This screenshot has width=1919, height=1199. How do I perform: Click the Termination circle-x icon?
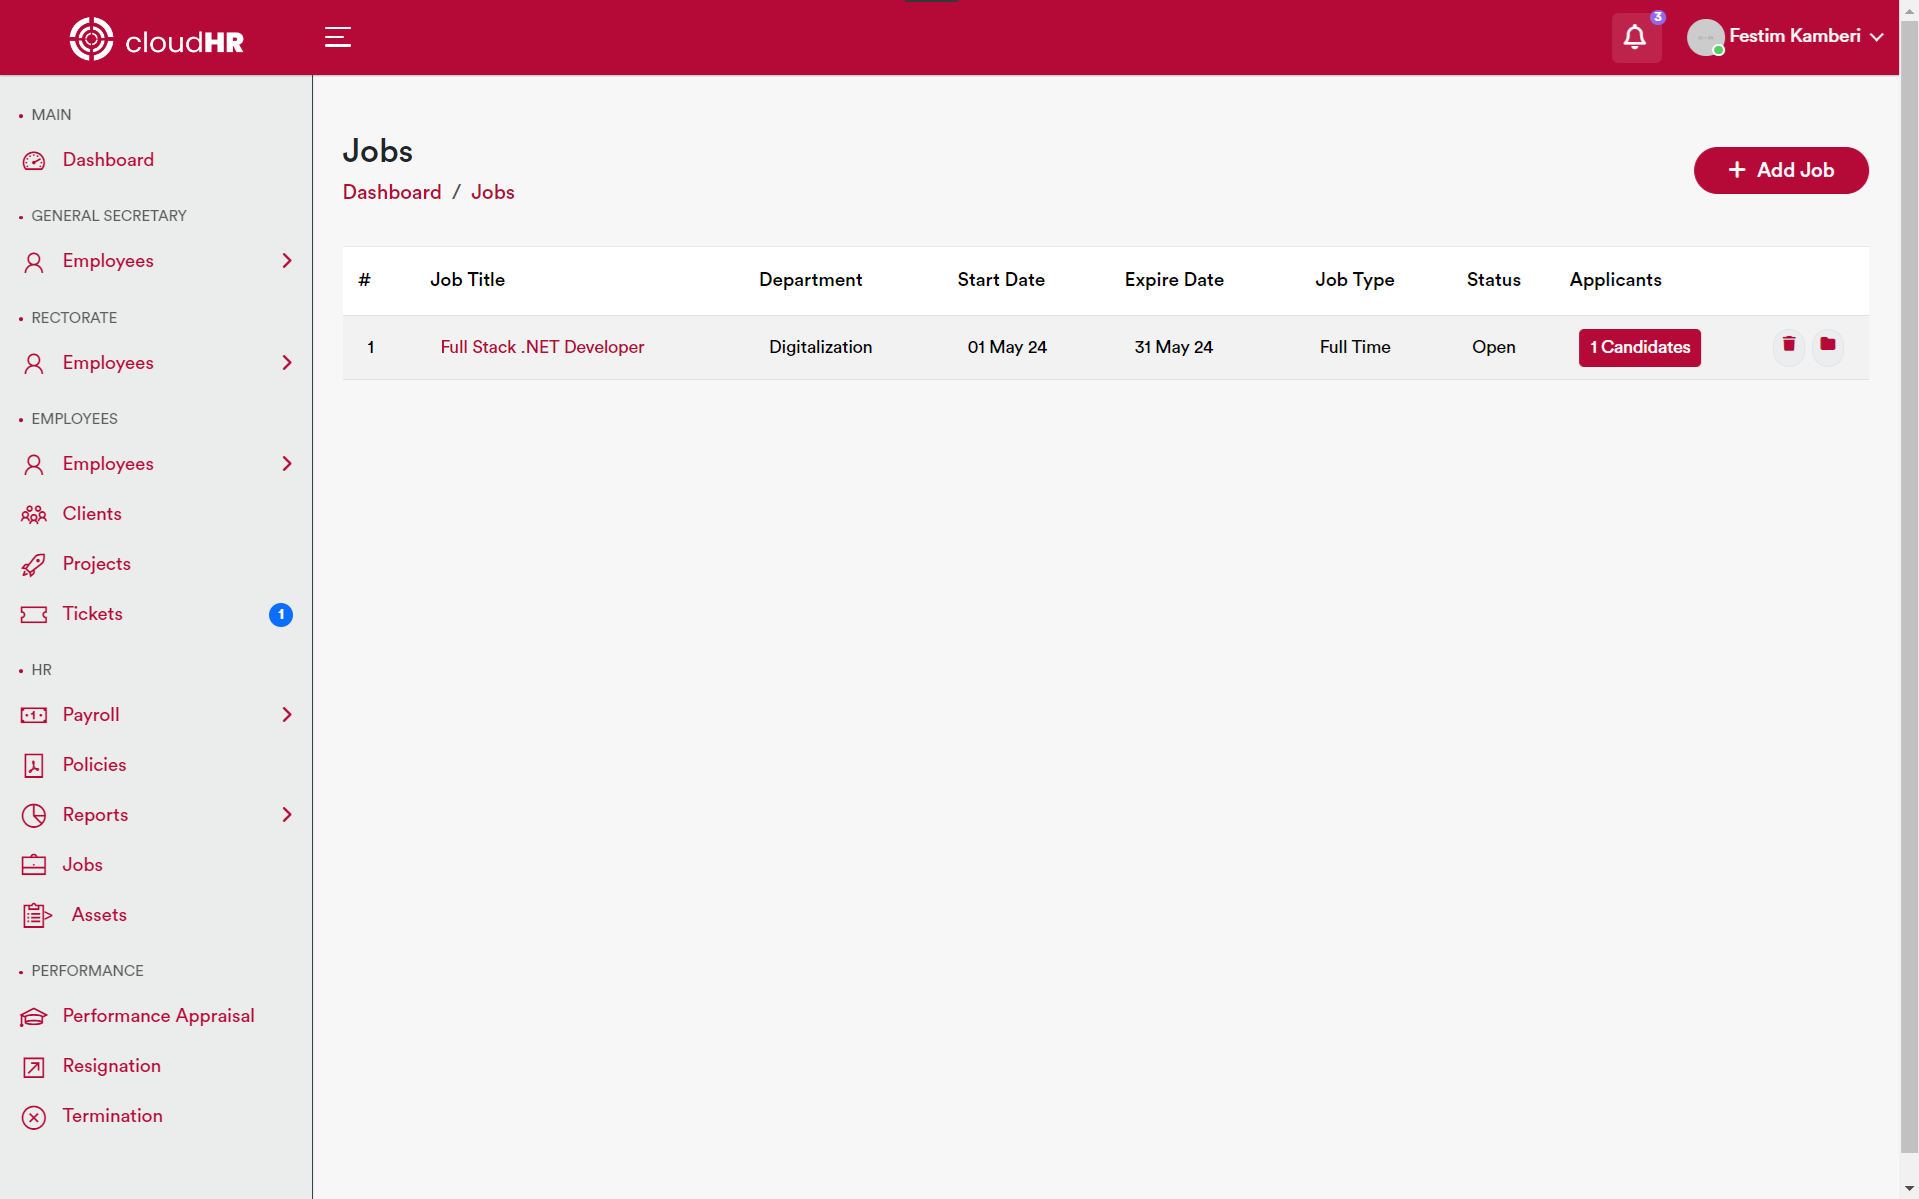[x=34, y=1117]
